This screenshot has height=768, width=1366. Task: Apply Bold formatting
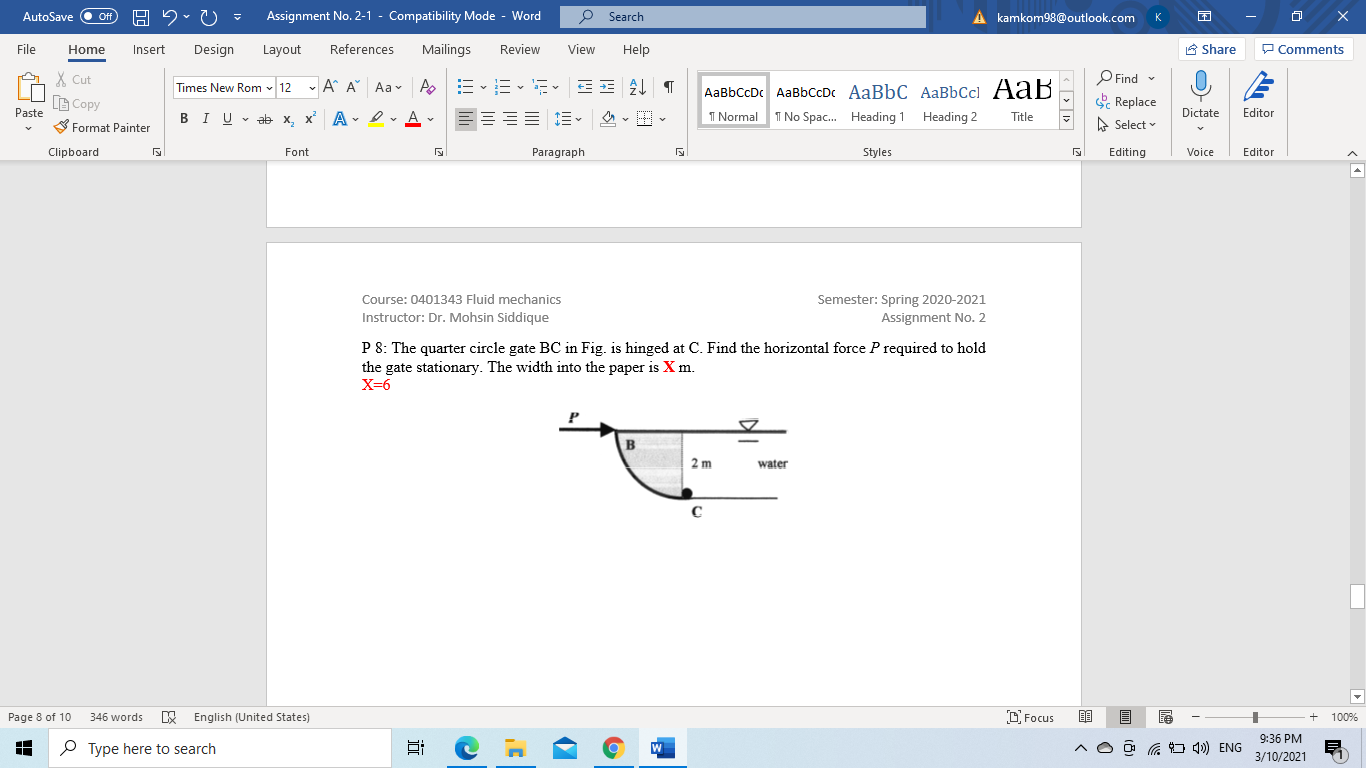185,119
